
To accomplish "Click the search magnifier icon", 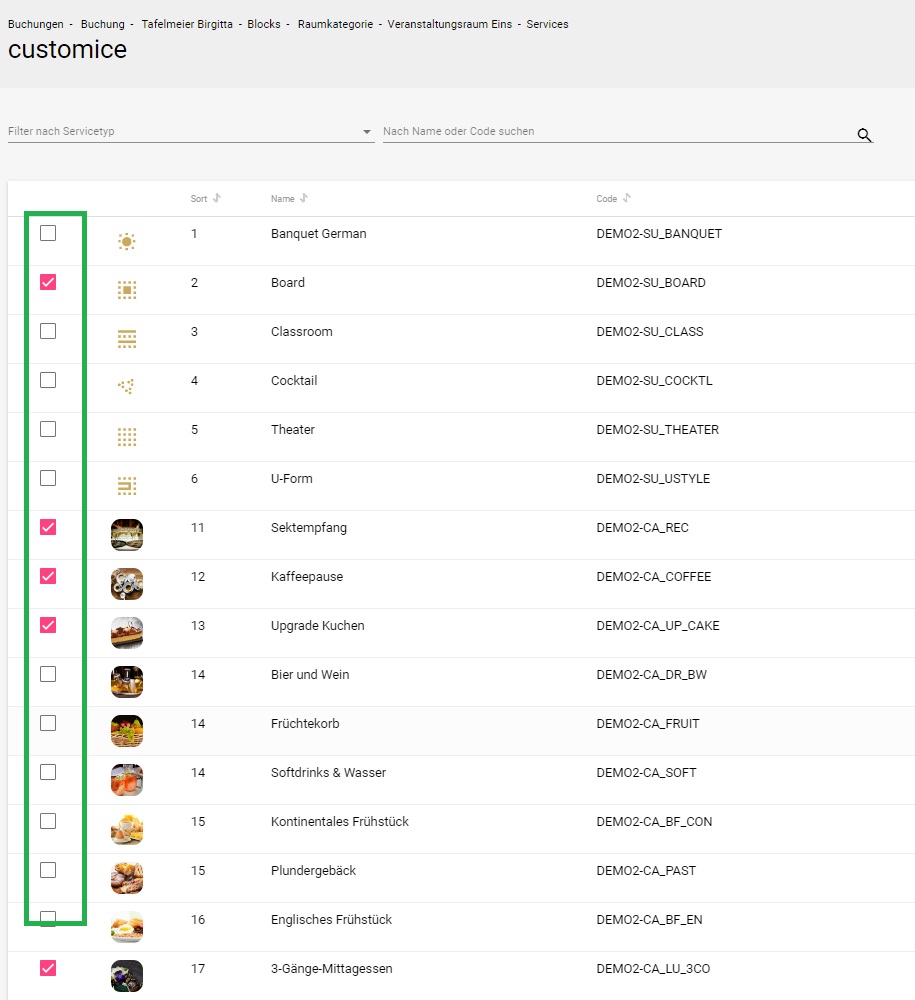I will [x=864, y=135].
